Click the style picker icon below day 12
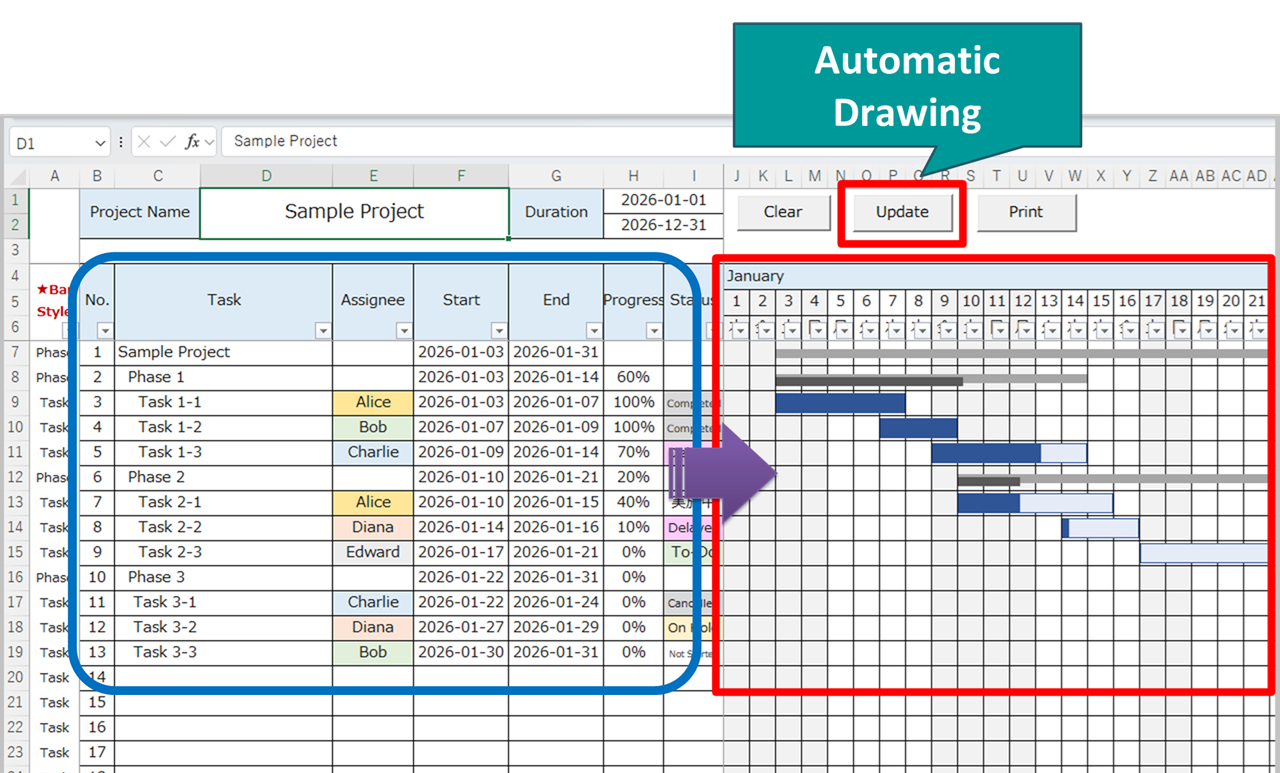The width and height of the screenshot is (1280, 773). tap(1024, 330)
